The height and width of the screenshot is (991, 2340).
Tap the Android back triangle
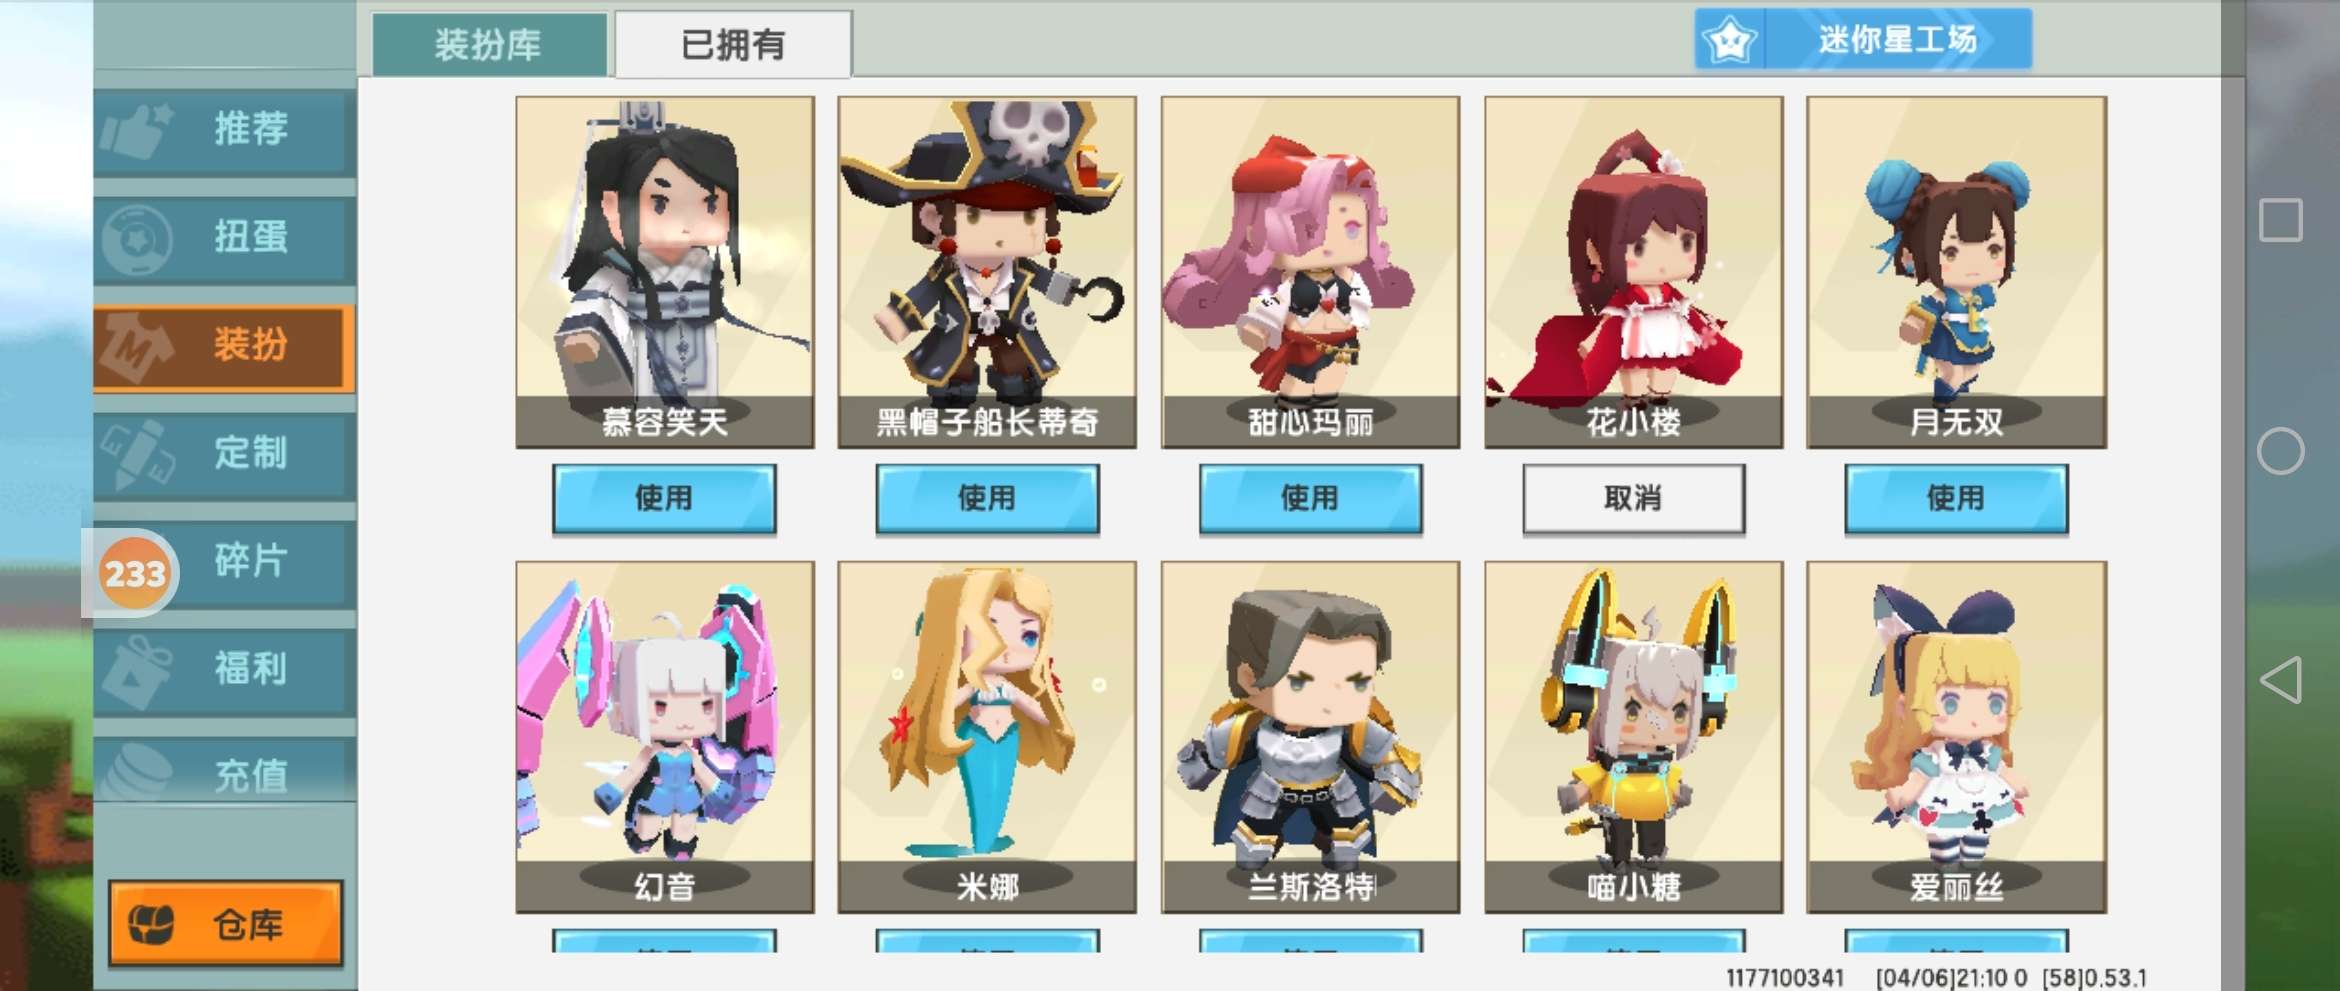coord(2280,680)
